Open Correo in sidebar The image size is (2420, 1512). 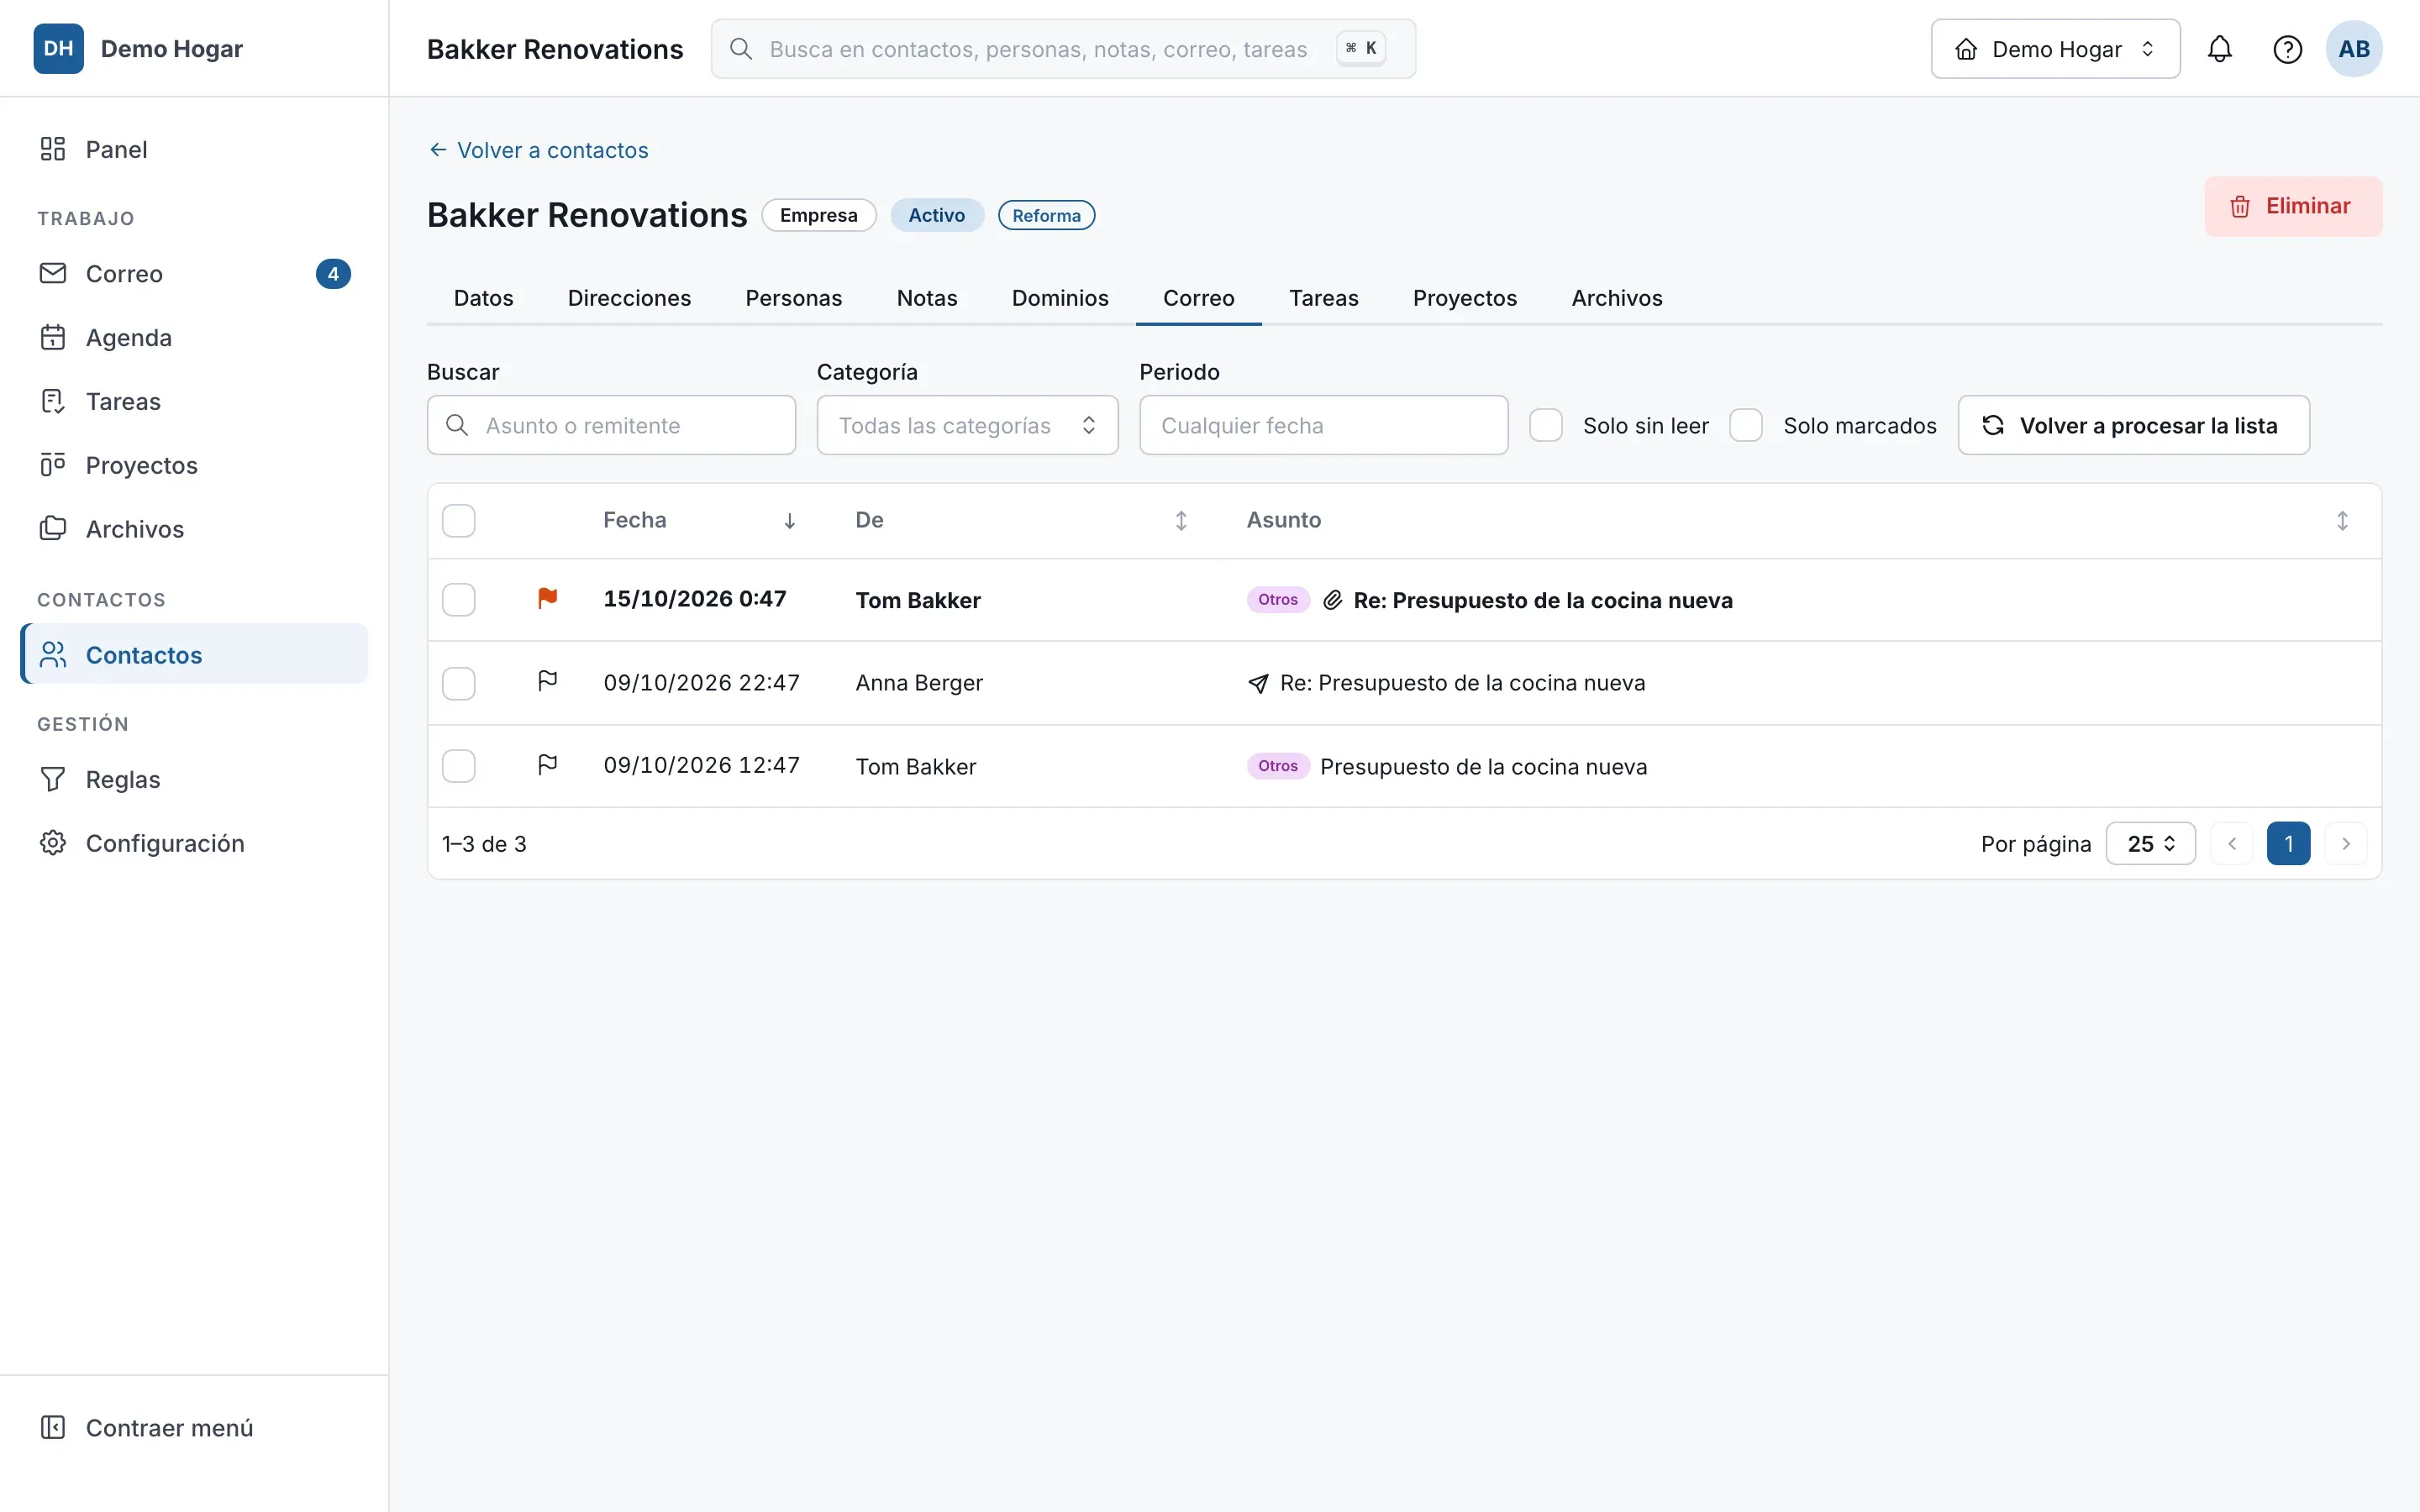click(x=194, y=274)
